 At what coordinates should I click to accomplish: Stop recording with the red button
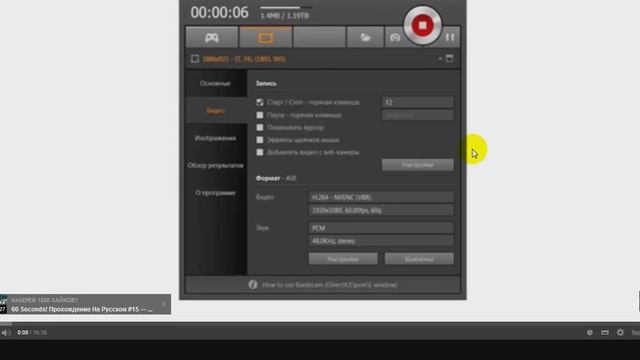(422, 25)
